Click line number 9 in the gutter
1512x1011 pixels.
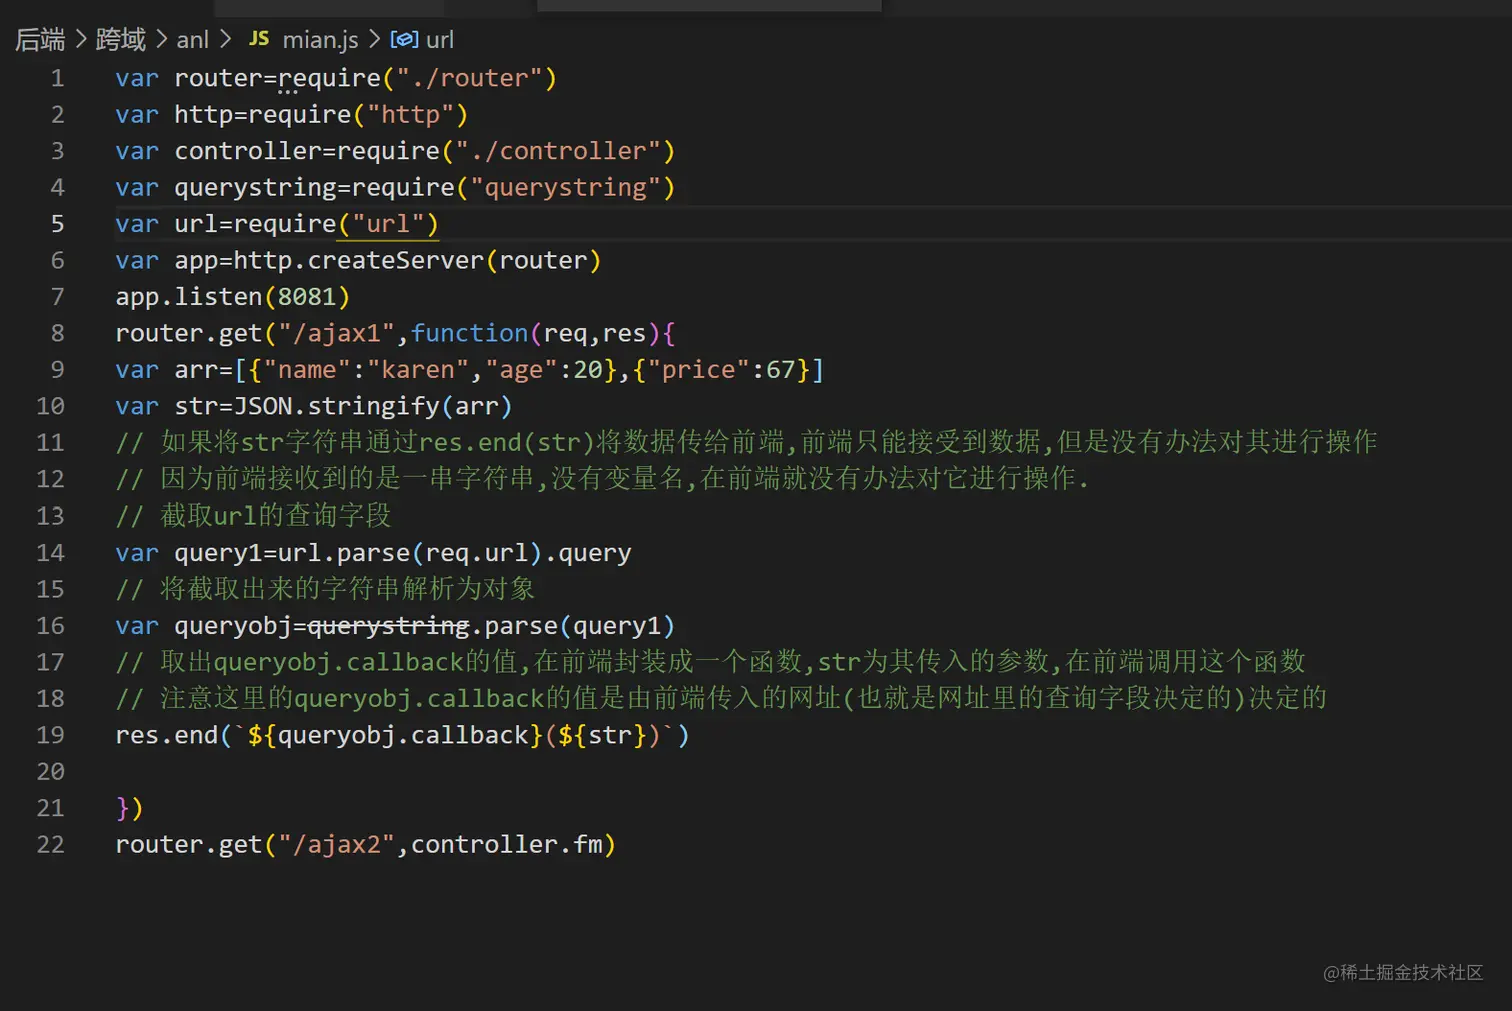click(57, 370)
